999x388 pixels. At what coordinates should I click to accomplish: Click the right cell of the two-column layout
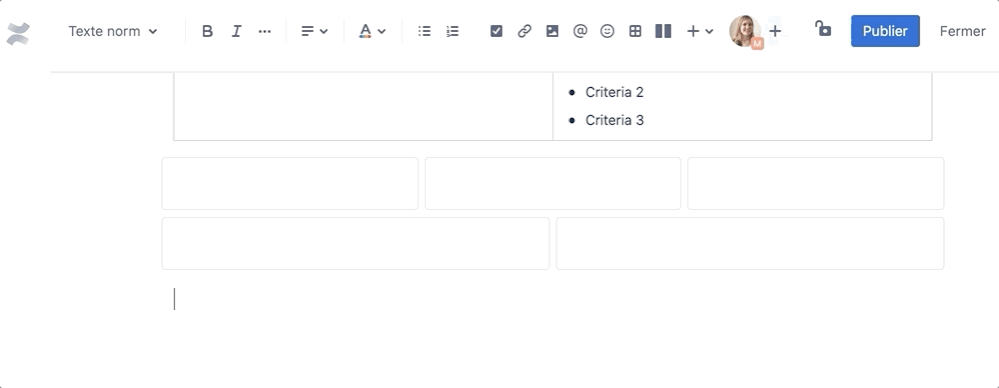pyautogui.click(x=750, y=243)
